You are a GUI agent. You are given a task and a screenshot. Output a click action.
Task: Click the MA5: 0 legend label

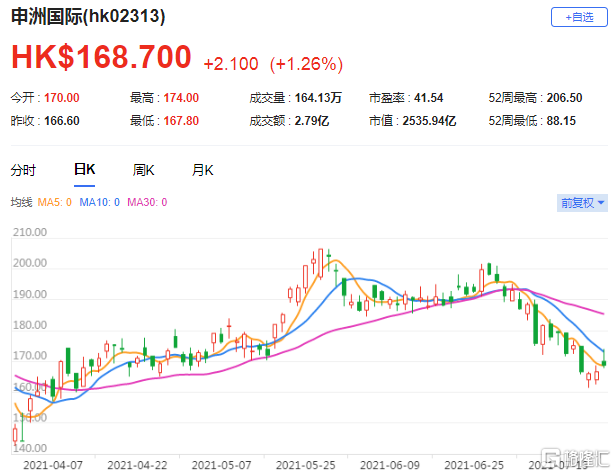tap(55, 202)
